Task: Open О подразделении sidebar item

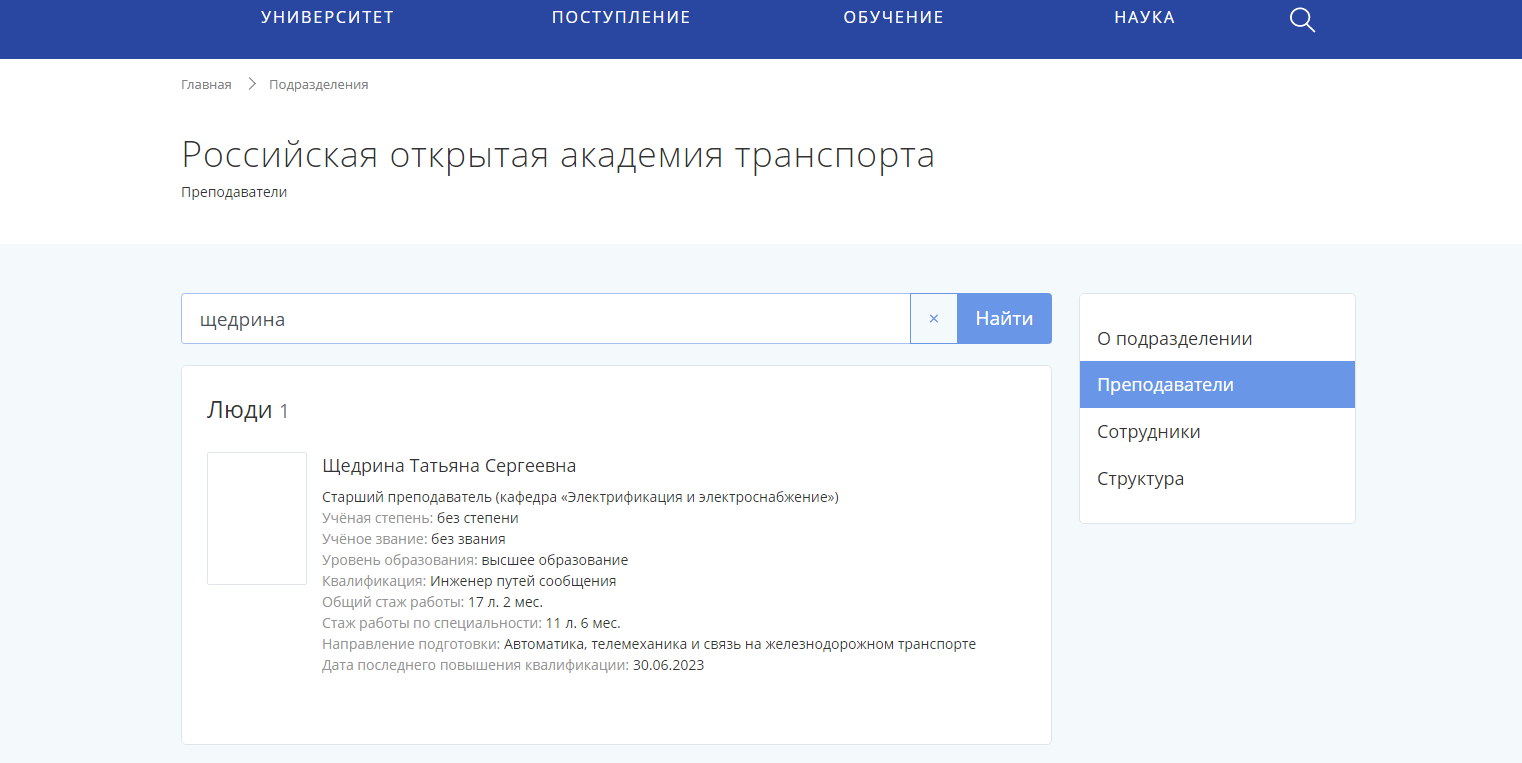Action: click(1217, 338)
